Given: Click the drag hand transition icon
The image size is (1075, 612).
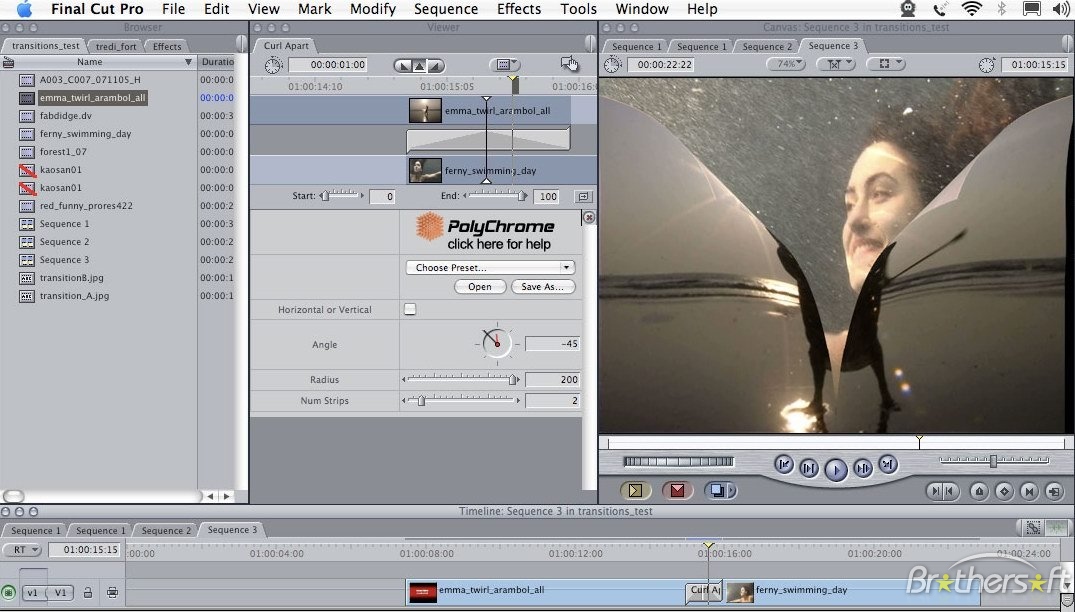Looking at the screenshot, I should 569,65.
